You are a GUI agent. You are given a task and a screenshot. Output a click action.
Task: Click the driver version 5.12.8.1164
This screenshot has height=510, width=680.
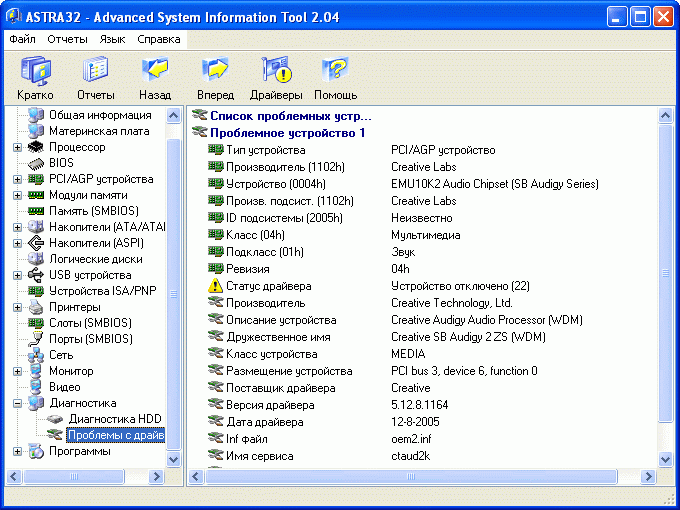(x=419, y=405)
